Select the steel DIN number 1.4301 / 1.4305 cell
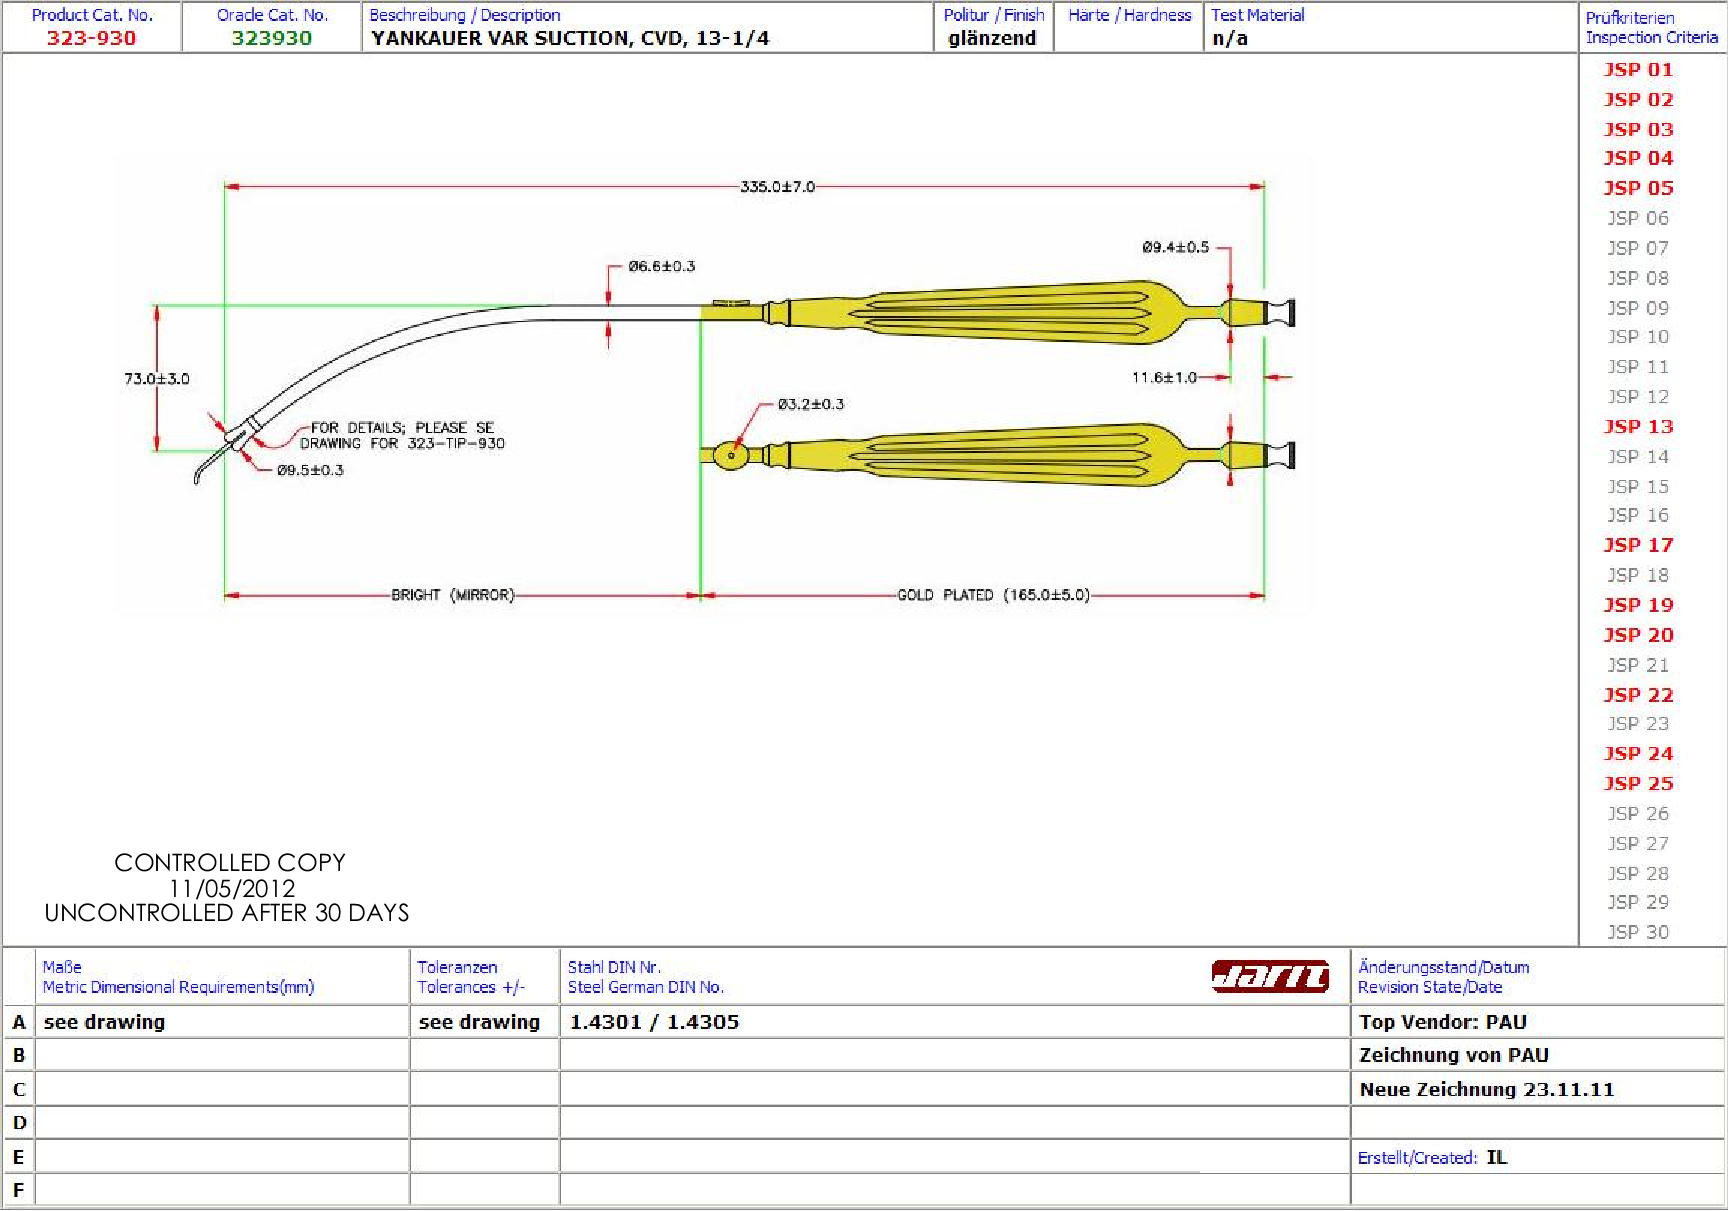Image resolution: width=1730 pixels, height=1211 pixels. [x=654, y=1022]
